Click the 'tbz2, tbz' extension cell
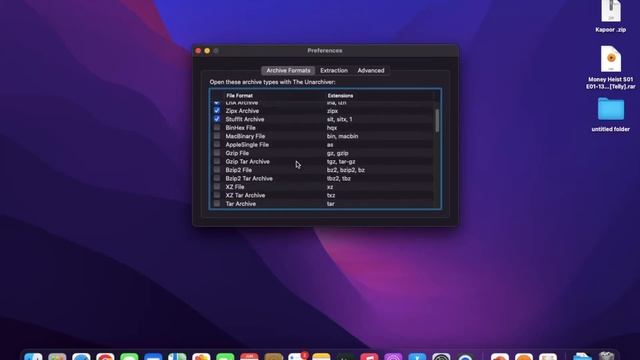Image resolution: width=640 pixels, height=360 pixels. click(x=339, y=179)
